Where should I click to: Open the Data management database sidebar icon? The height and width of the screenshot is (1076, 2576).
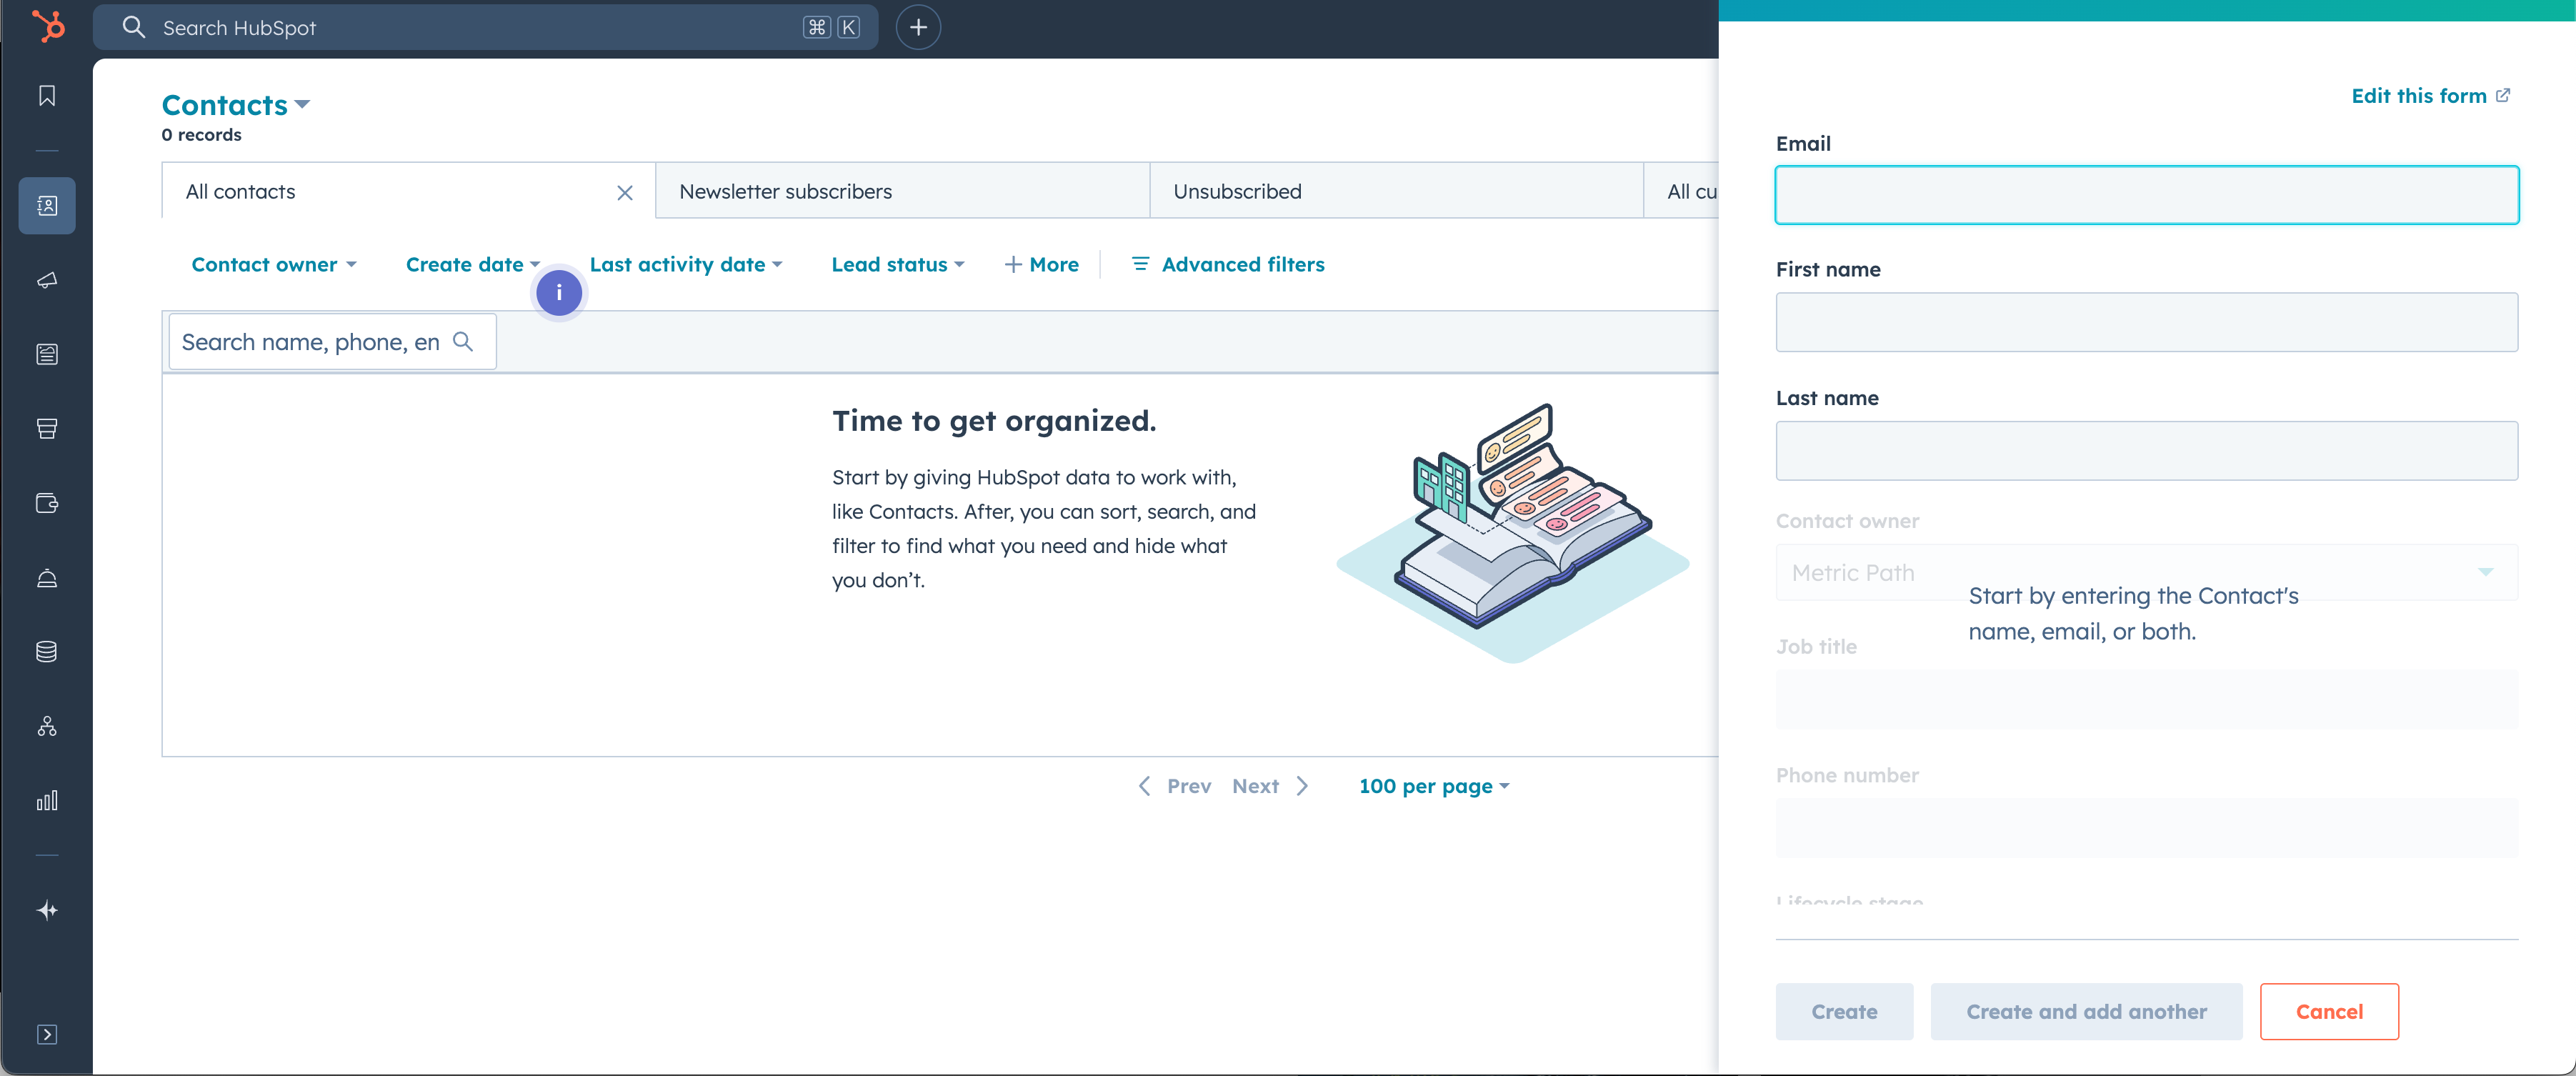pos(47,652)
